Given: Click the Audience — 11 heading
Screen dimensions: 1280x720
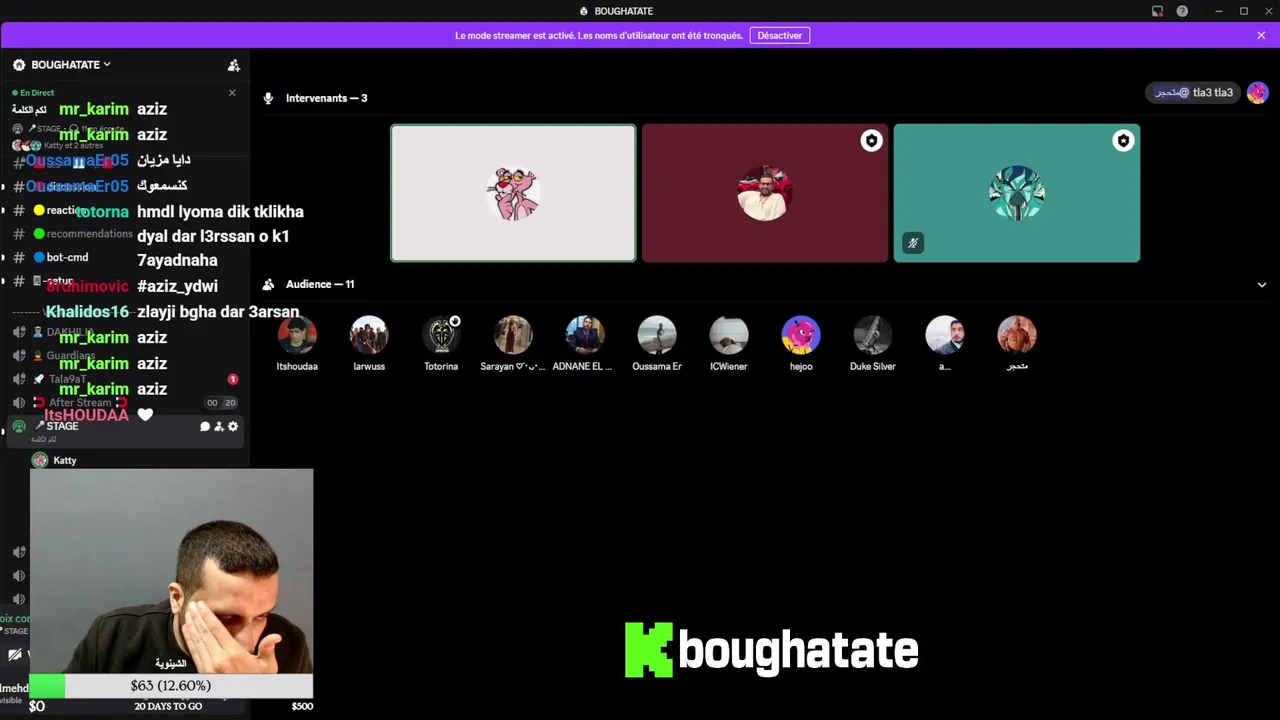Looking at the screenshot, I should 320,285.
